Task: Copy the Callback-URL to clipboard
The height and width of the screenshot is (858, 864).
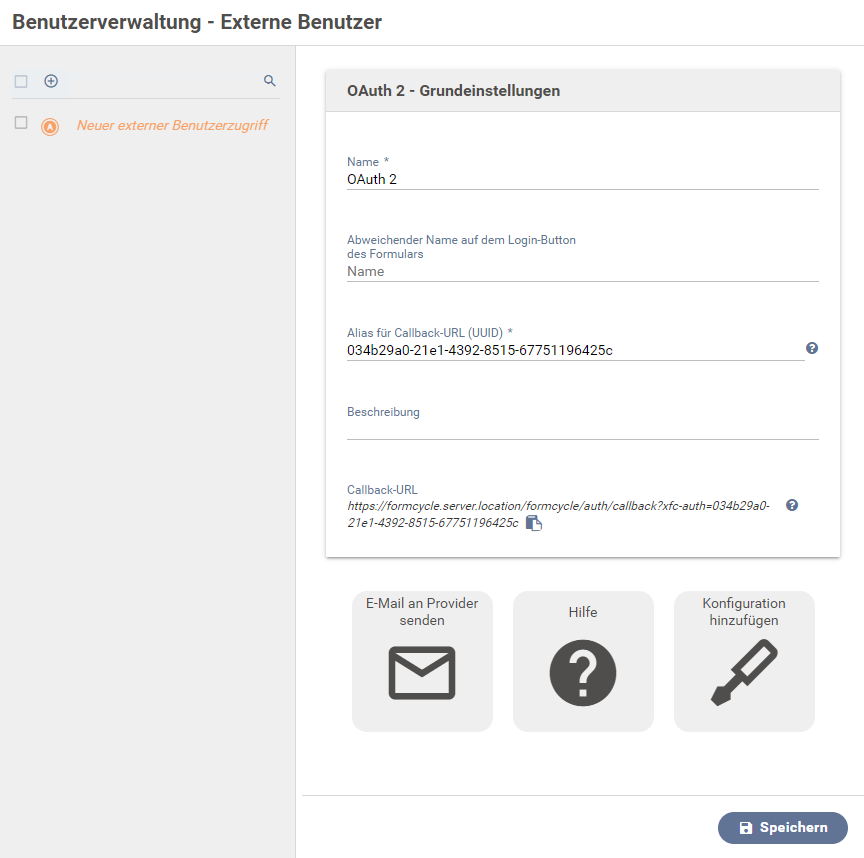Action: pos(533,523)
